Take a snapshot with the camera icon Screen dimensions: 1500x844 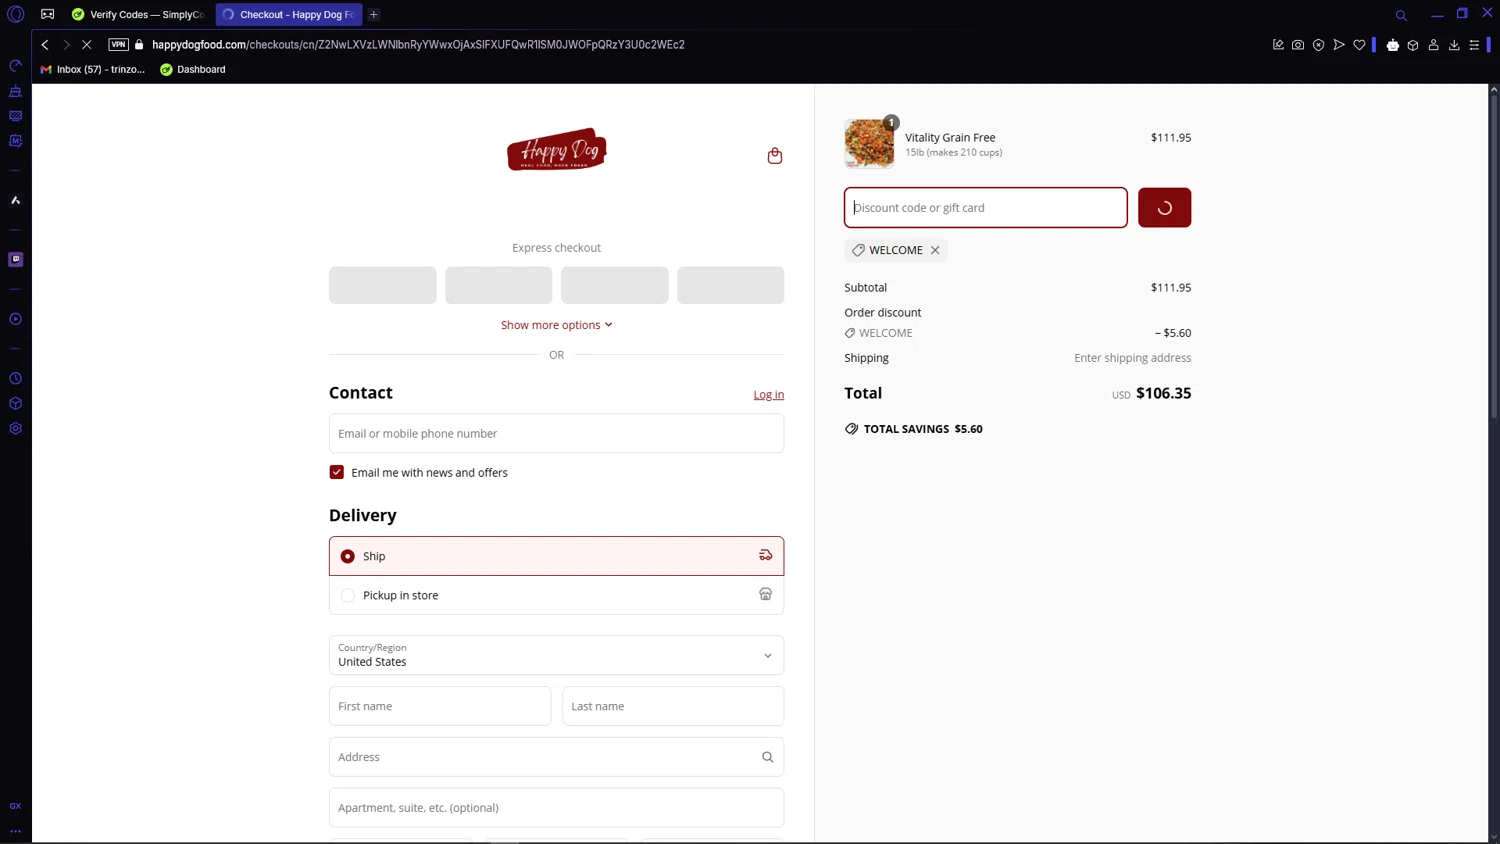[1298, 45]
